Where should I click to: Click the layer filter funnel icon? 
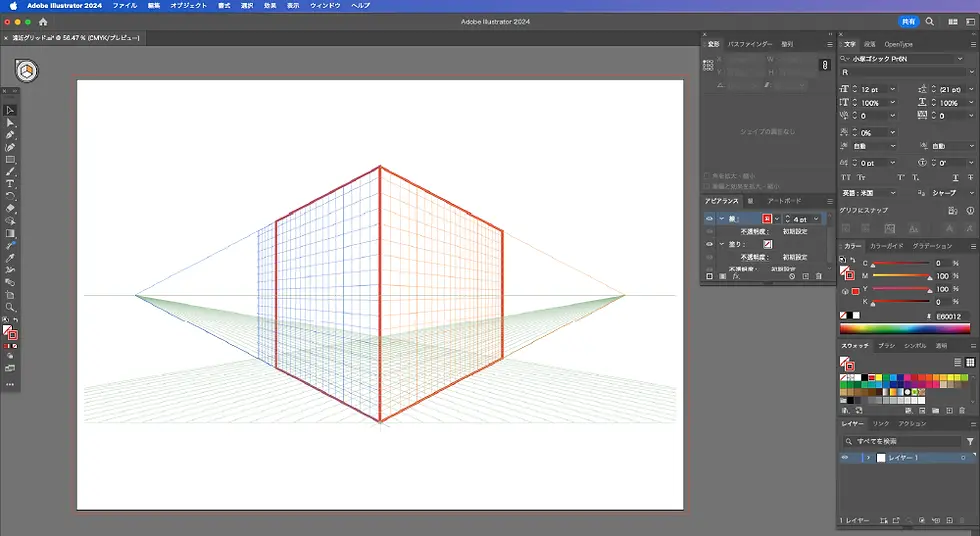(x=969, y=441)
